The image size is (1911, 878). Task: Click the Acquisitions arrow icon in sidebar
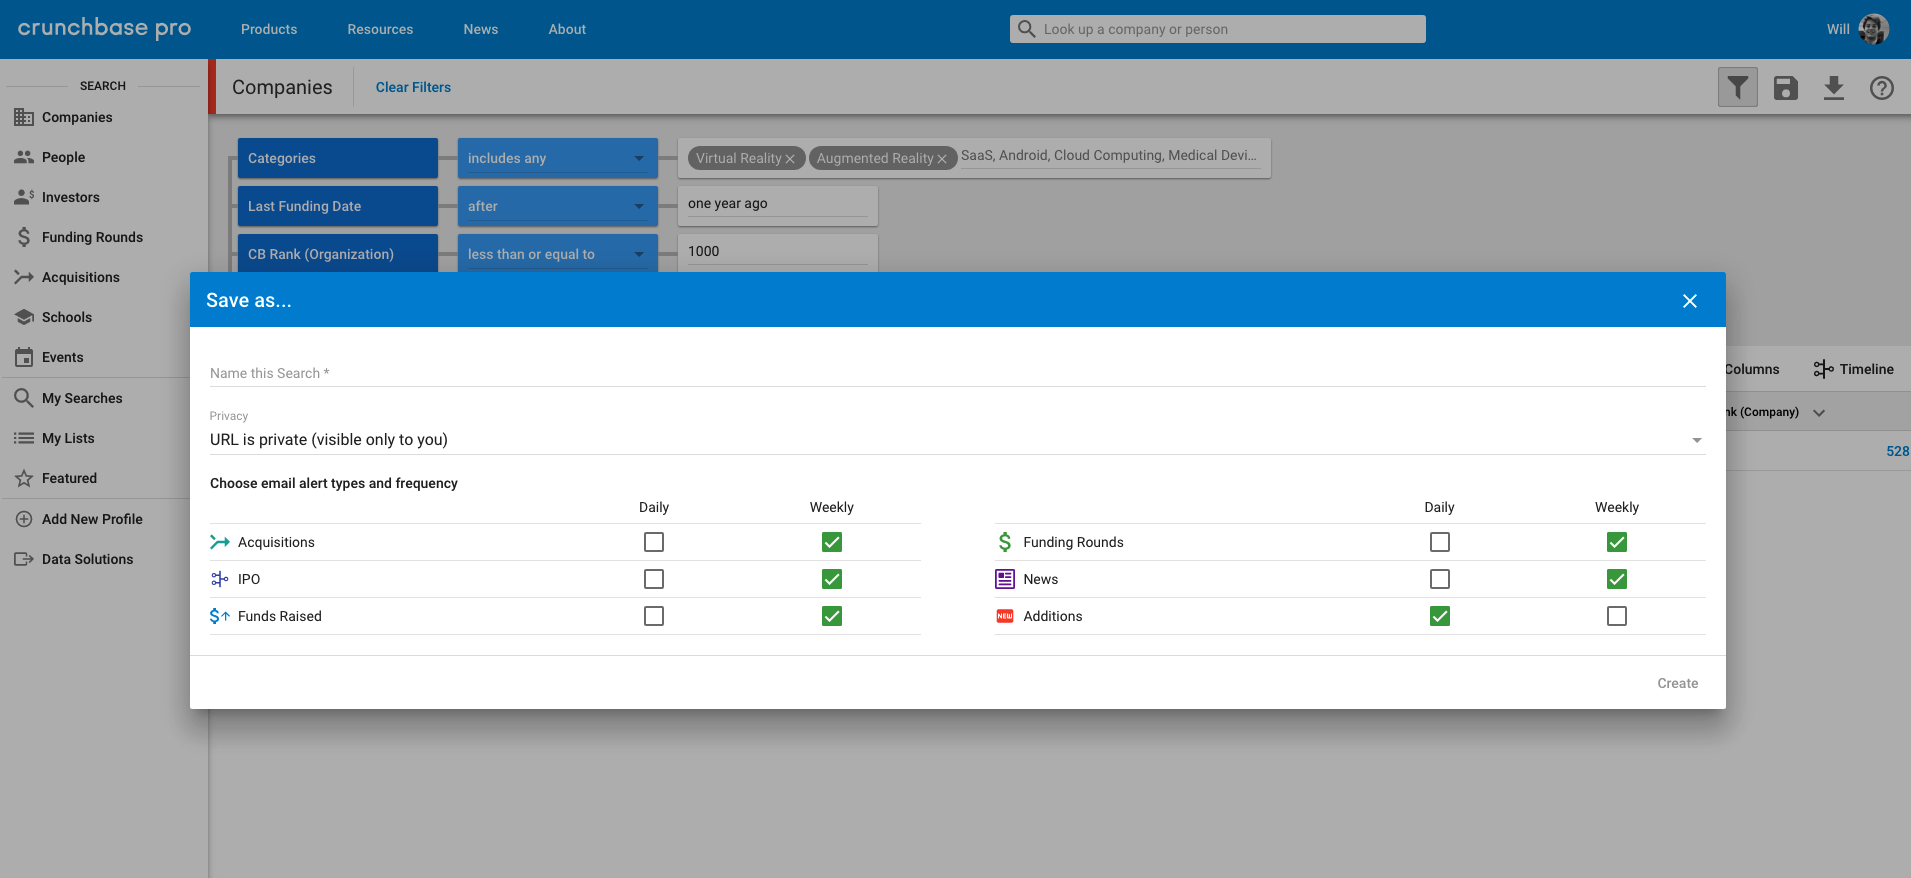[x=24, y=277]
